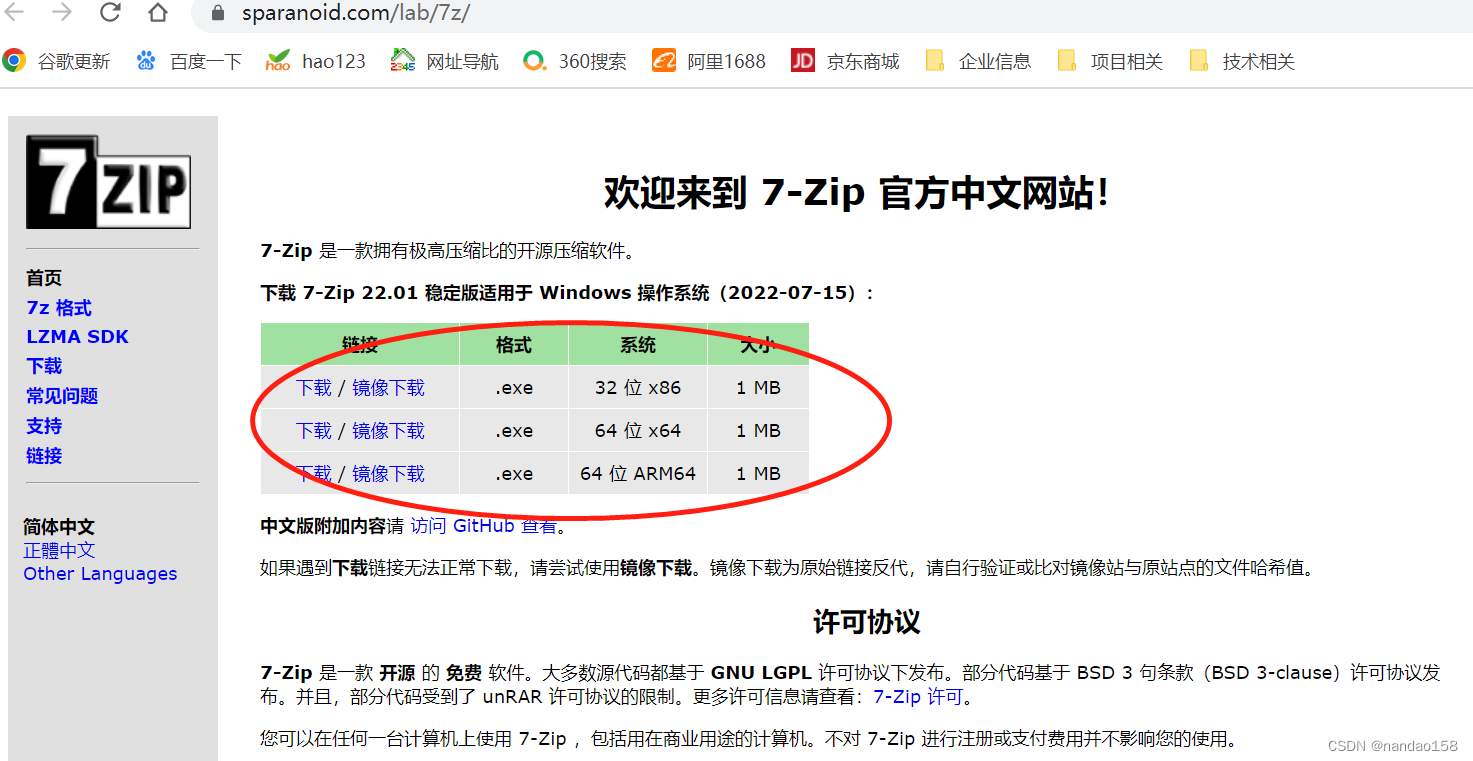Reload the page with the refresh icon
This screenshot has width=1473, height=761.
click(x=110, y=13)
